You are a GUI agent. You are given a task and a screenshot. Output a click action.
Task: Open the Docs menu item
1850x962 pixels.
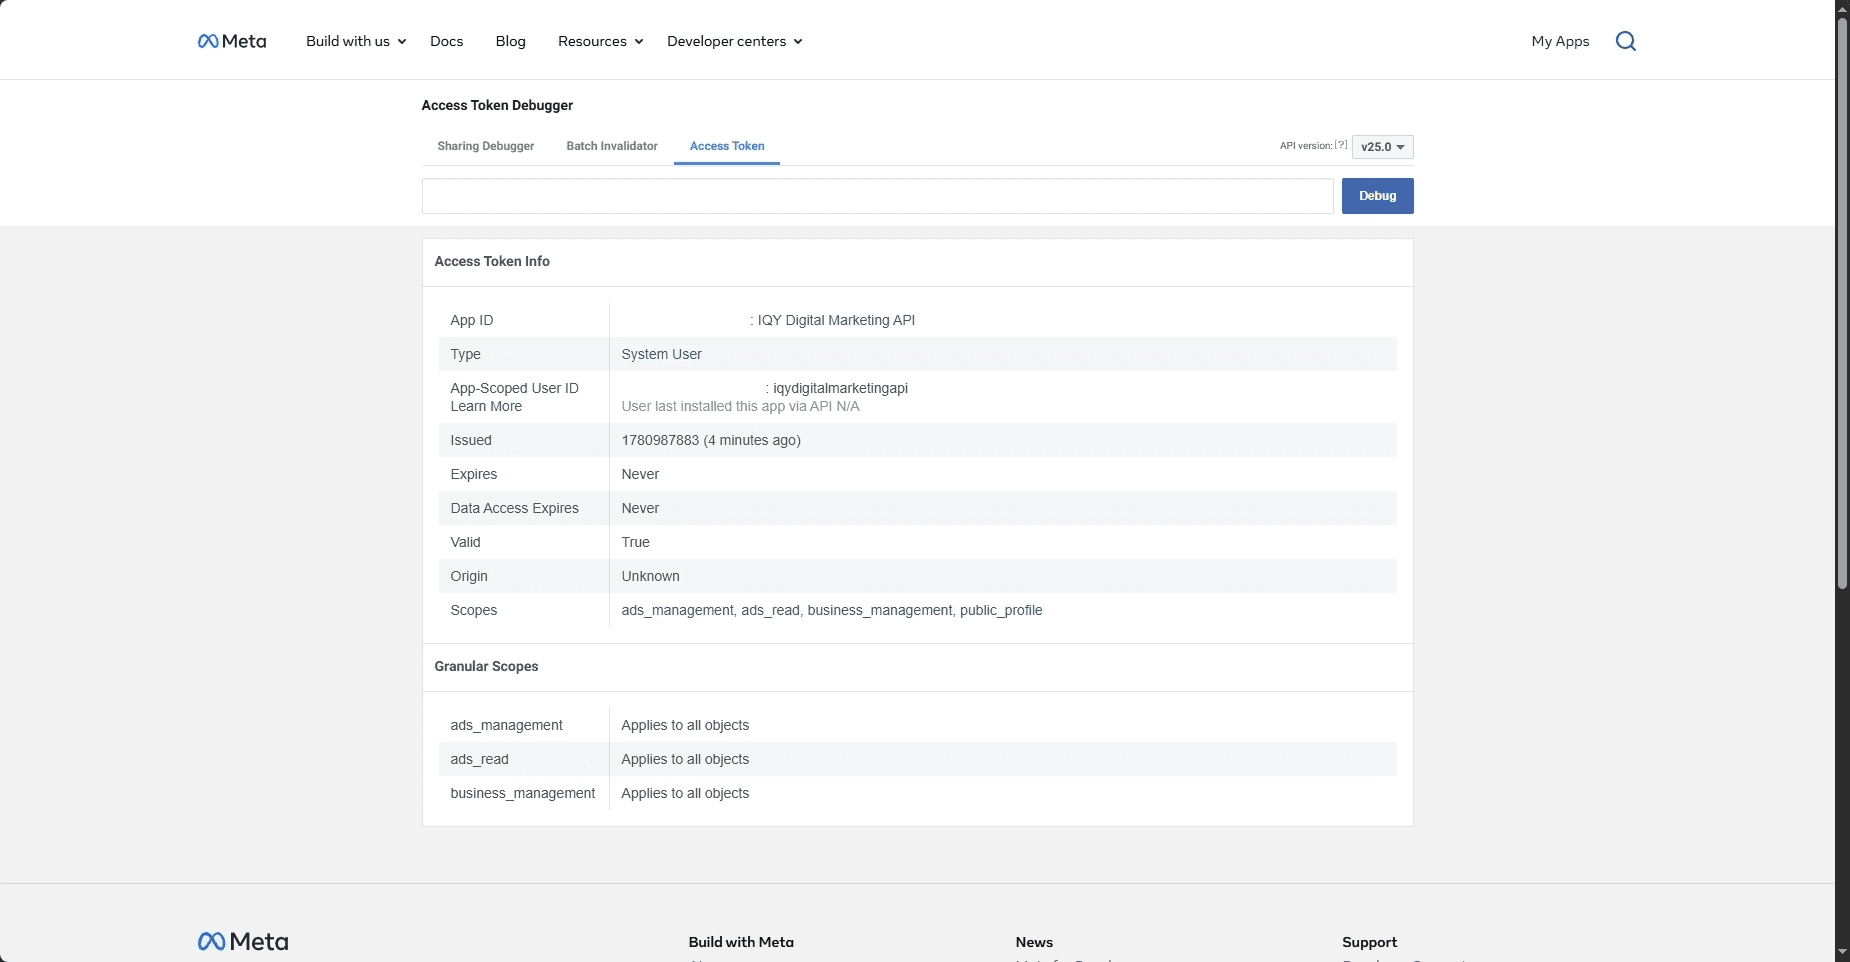click(447, 41)
